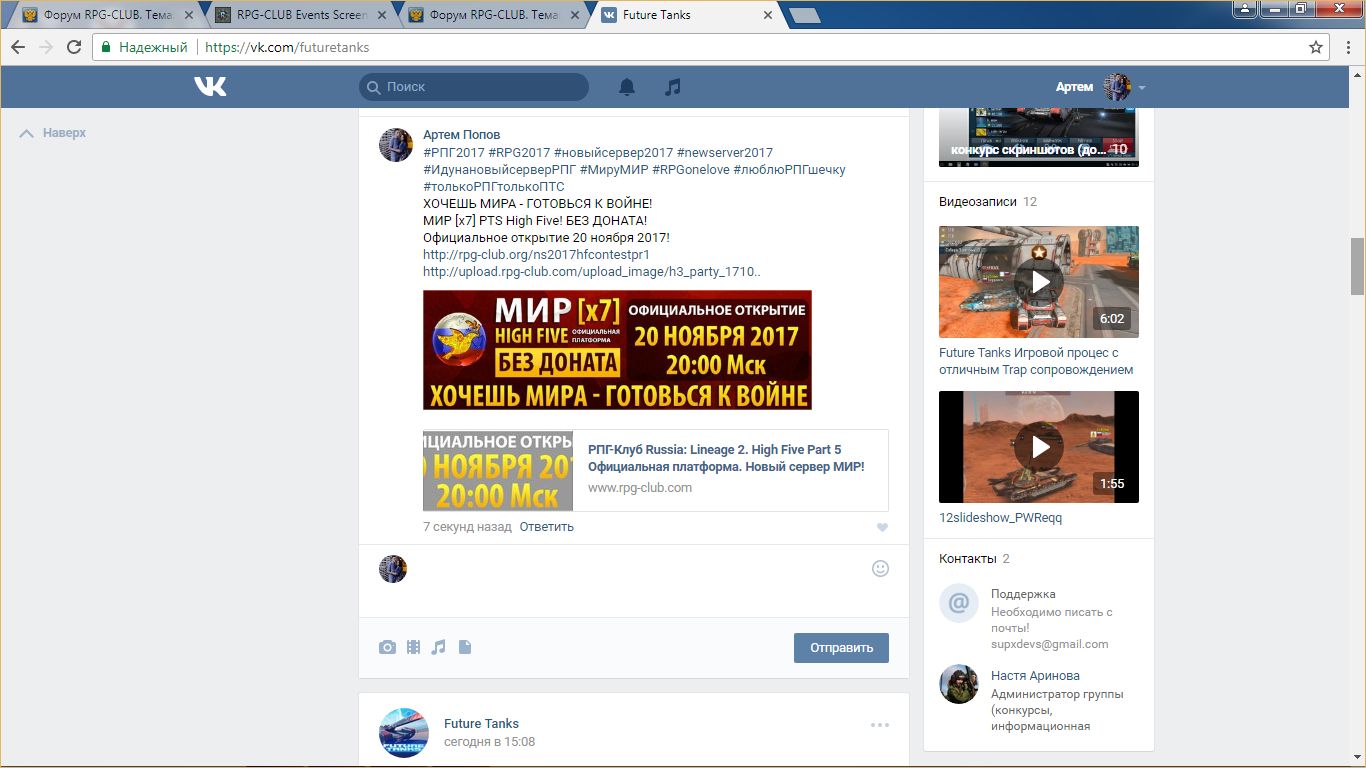Send the comment with Отправить
The width and height of the screenshot is (1366, 768).
coord(841,647)
